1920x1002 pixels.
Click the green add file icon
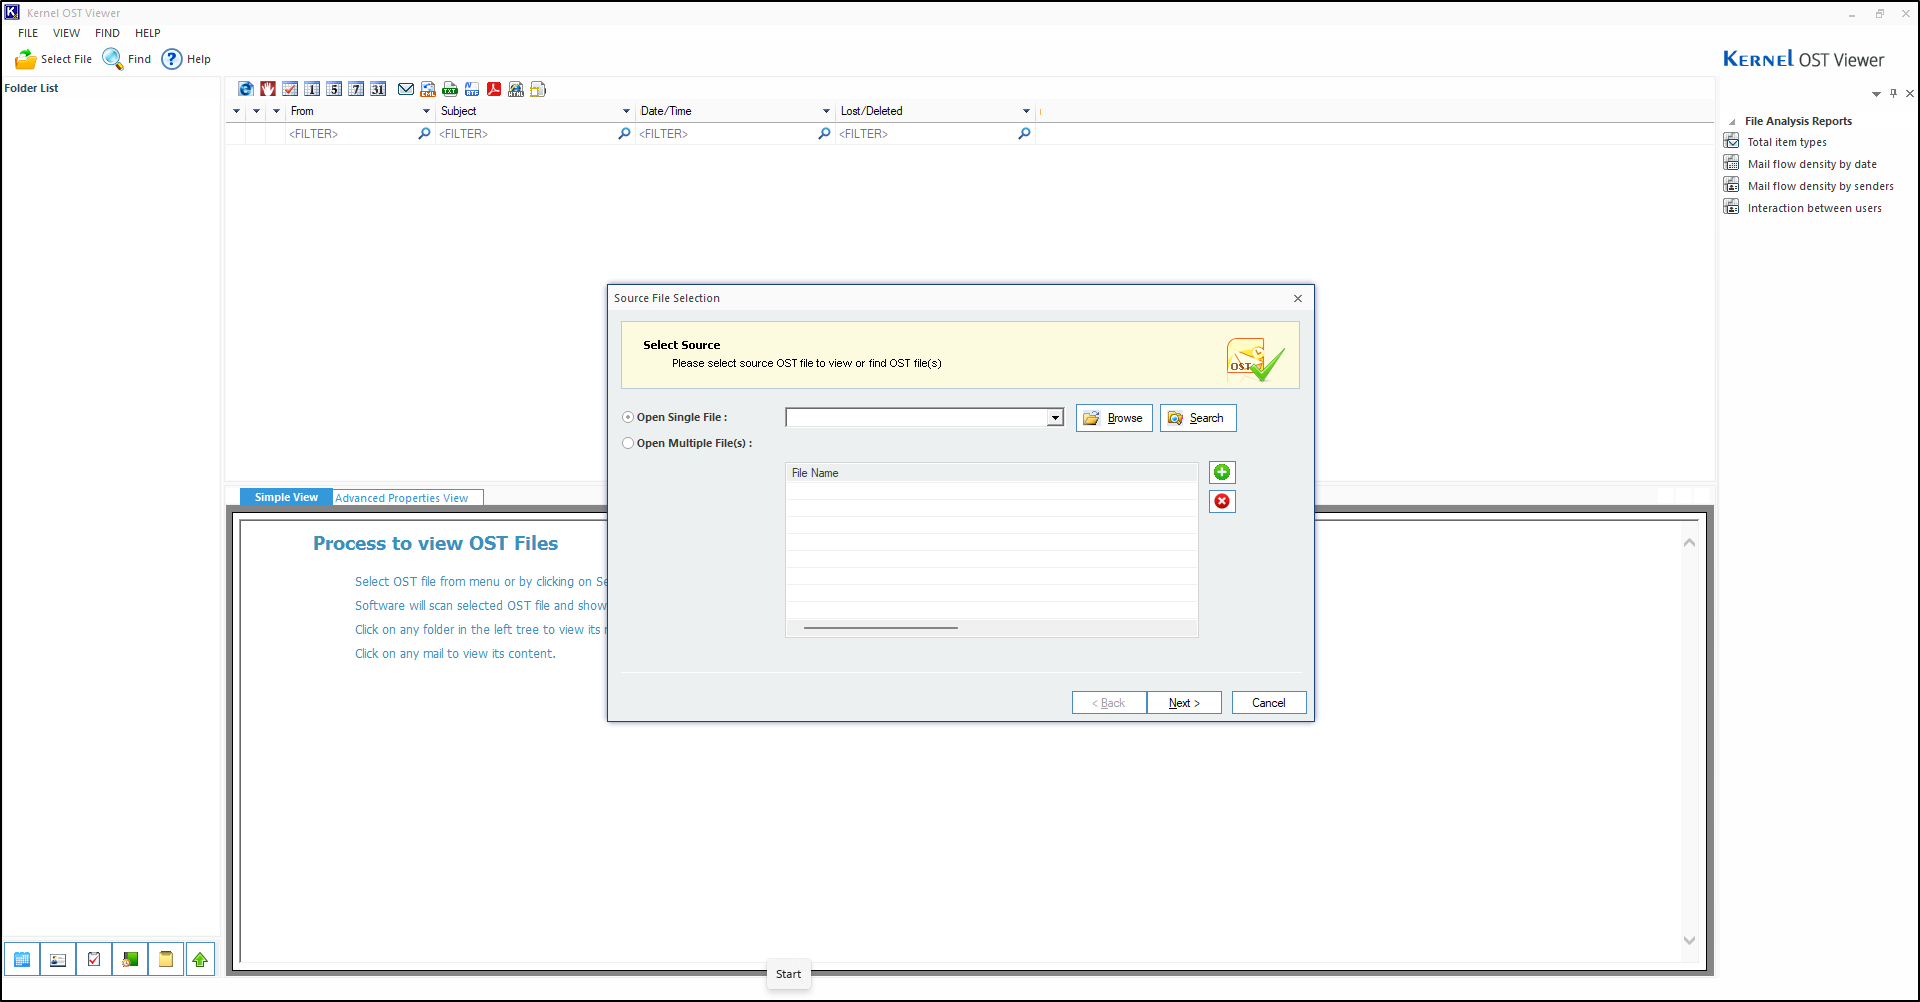click(1222, 472)
